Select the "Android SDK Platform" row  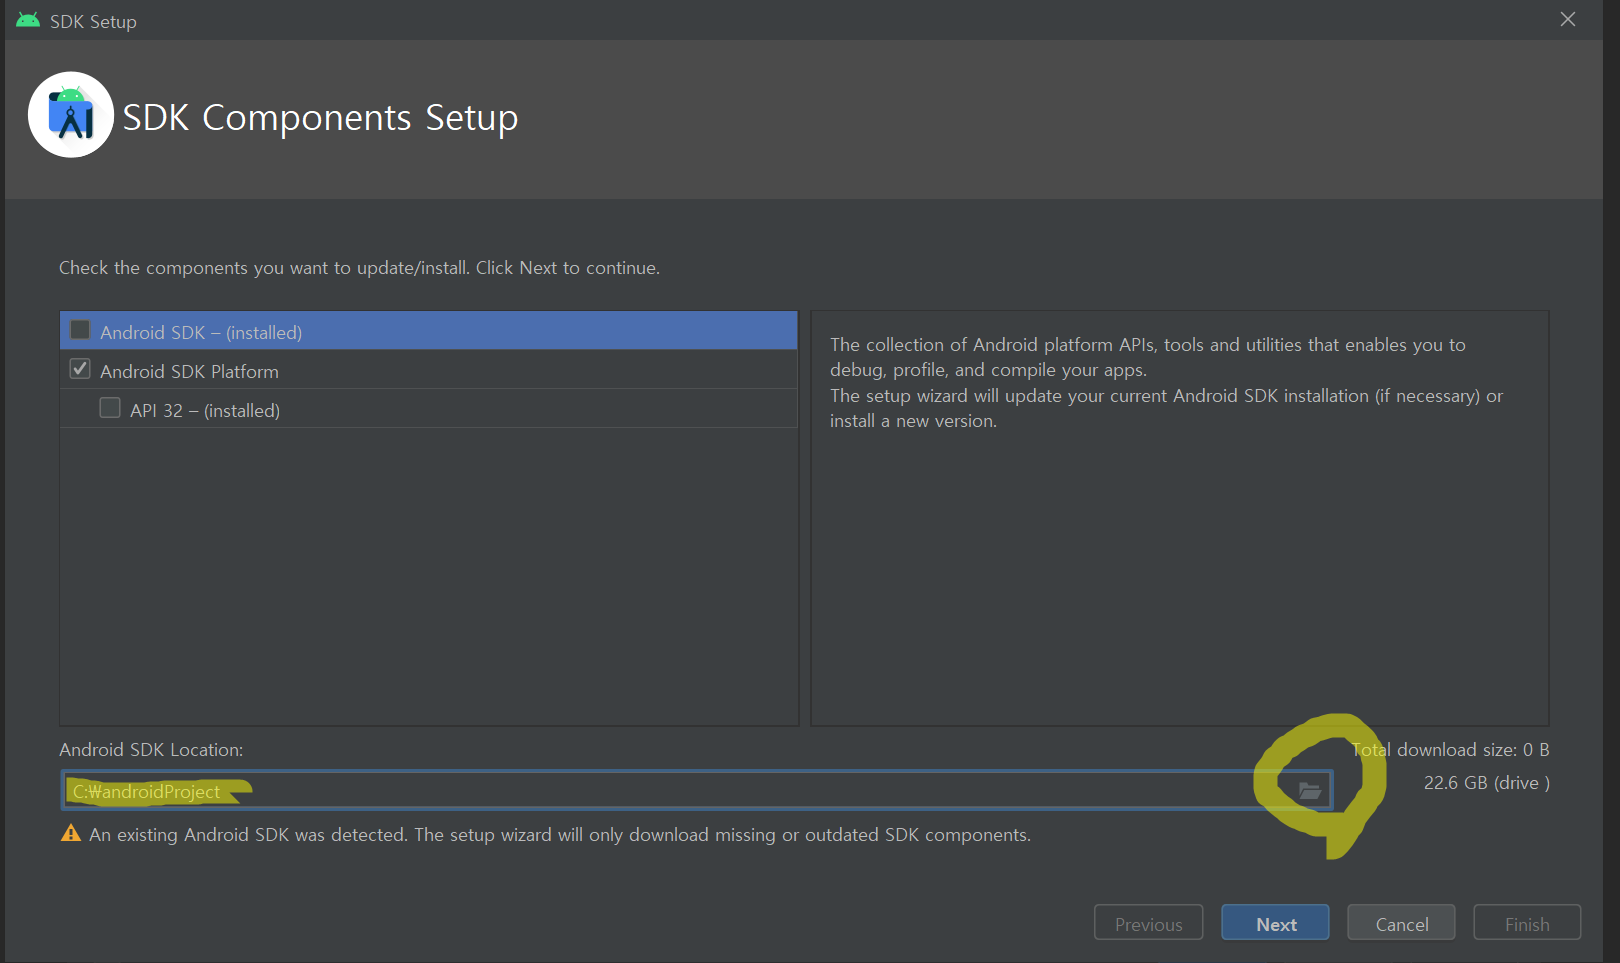tap(429, 370)
